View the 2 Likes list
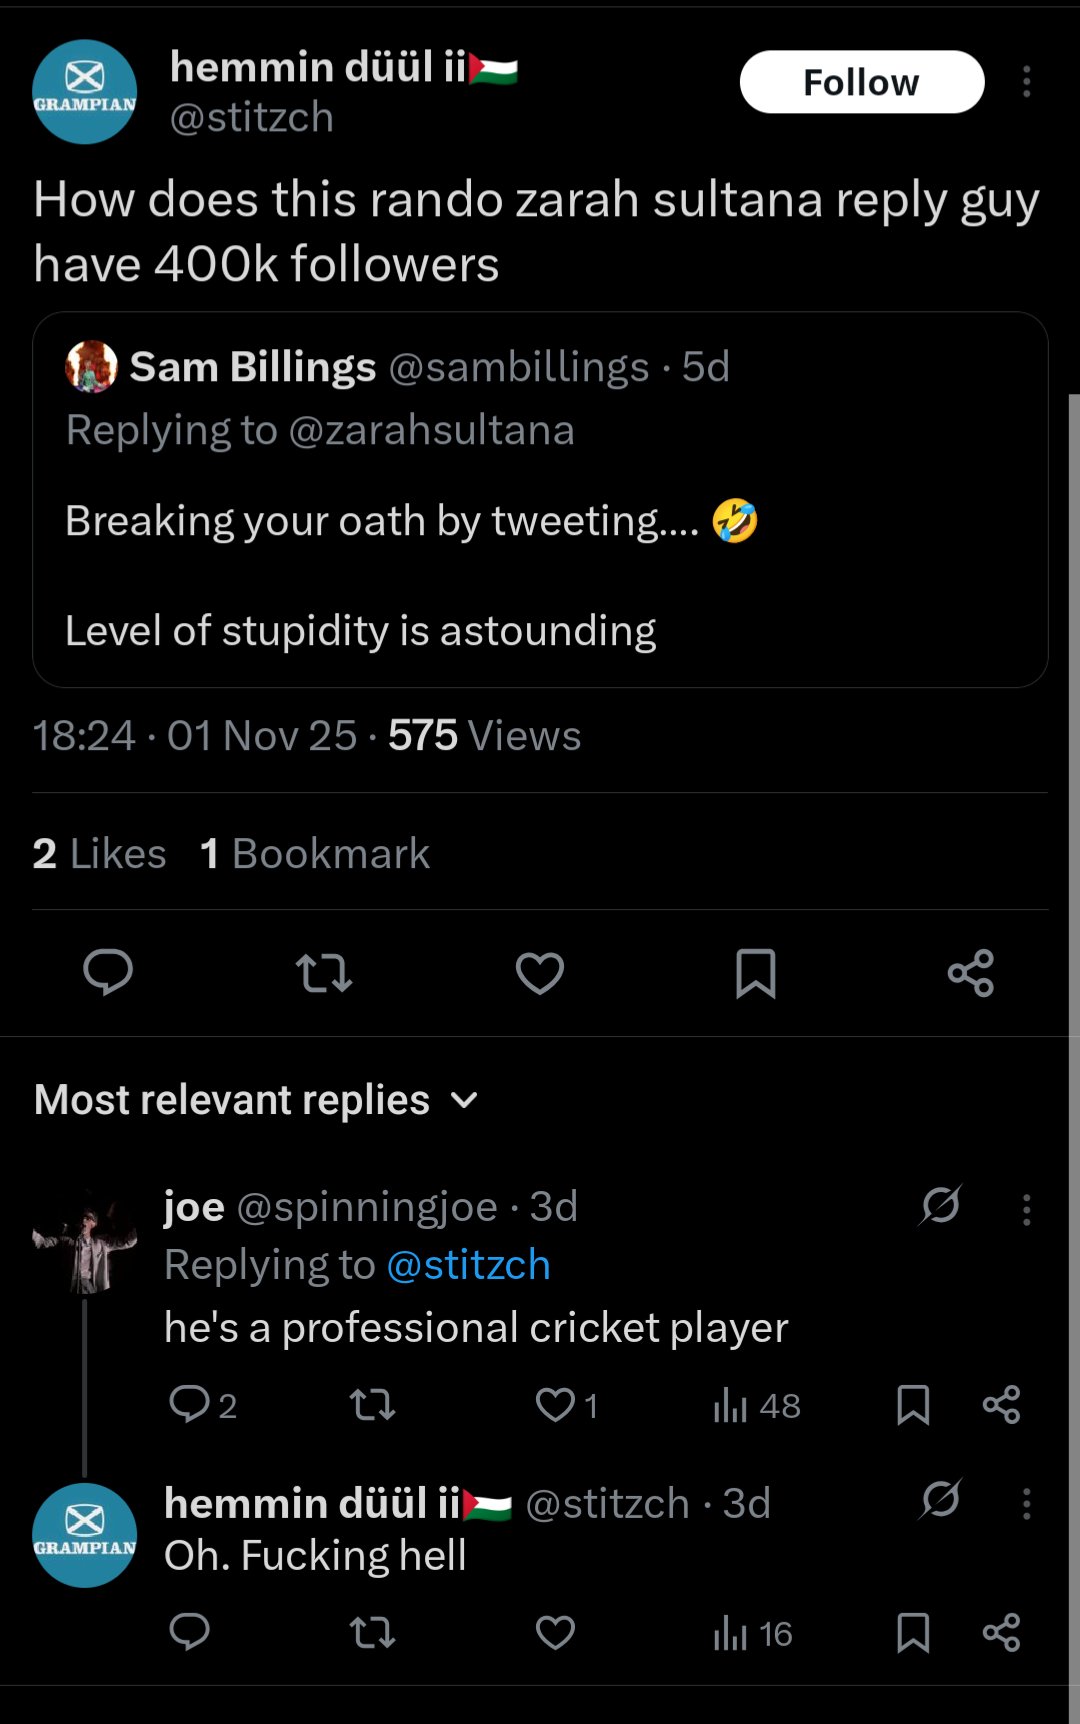 point(99,854)
